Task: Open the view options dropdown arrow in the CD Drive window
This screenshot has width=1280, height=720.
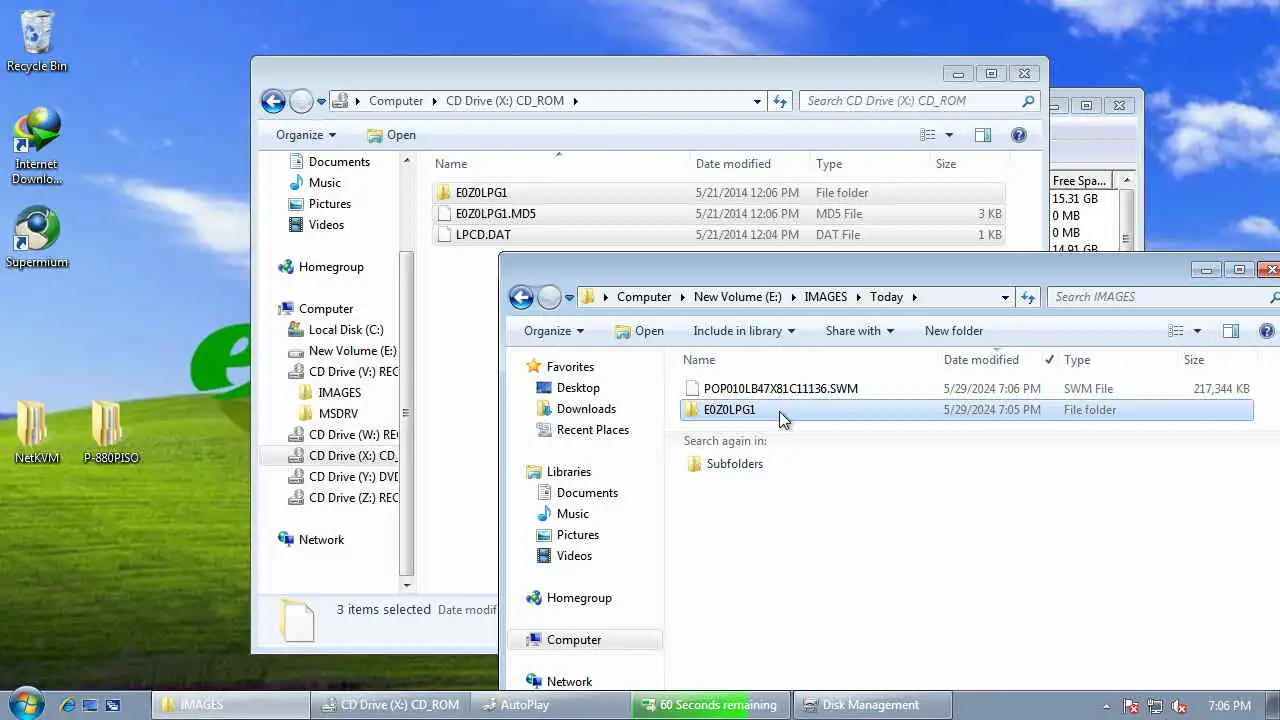Action: click(x=949, y=135)
